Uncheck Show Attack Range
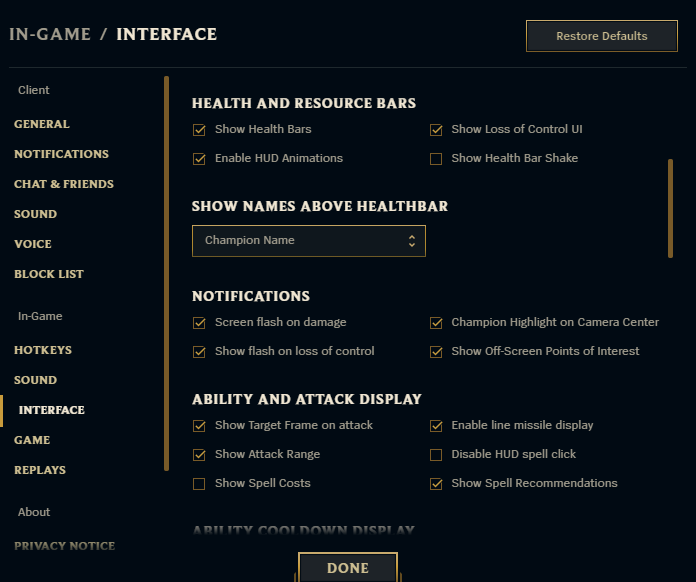Image resolution: width=696 pixels, height=582 pixels. pos(199,455)
